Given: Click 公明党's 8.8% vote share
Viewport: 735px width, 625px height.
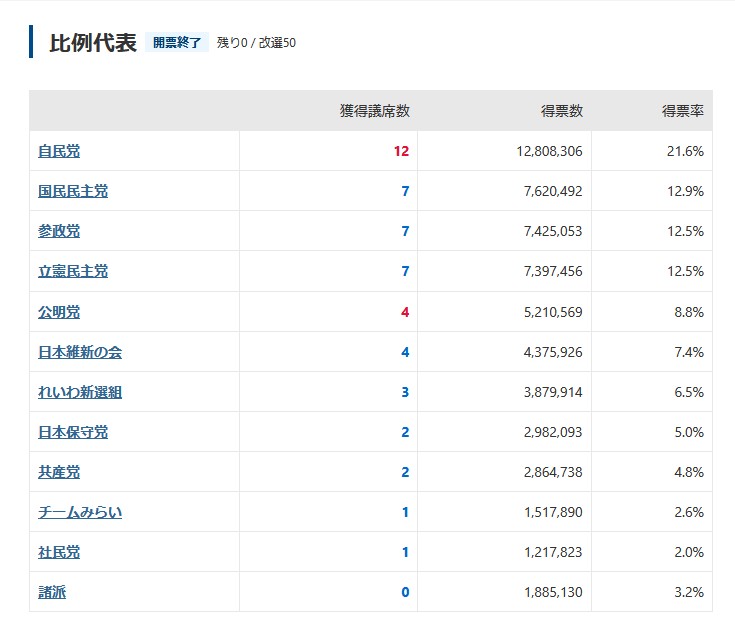Looking at the screenshot, I should click(688, 312).
